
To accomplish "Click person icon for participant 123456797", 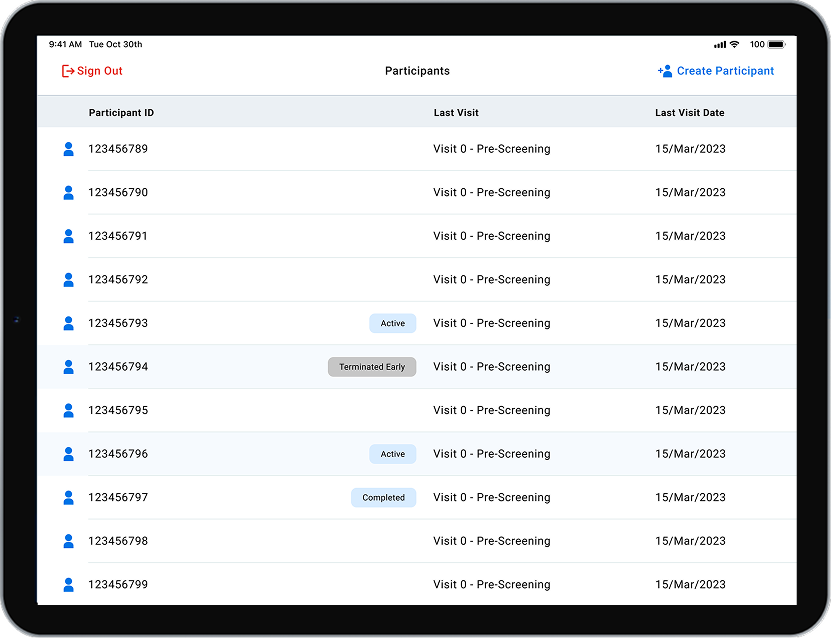I will (x=69, y=499).
